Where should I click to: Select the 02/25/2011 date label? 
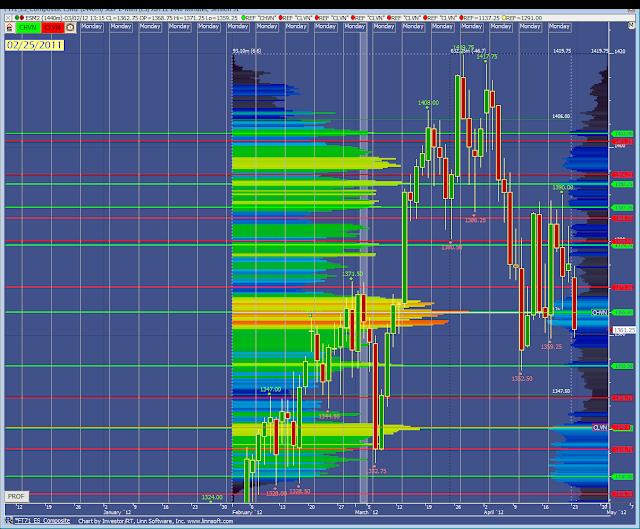[34, 45]
